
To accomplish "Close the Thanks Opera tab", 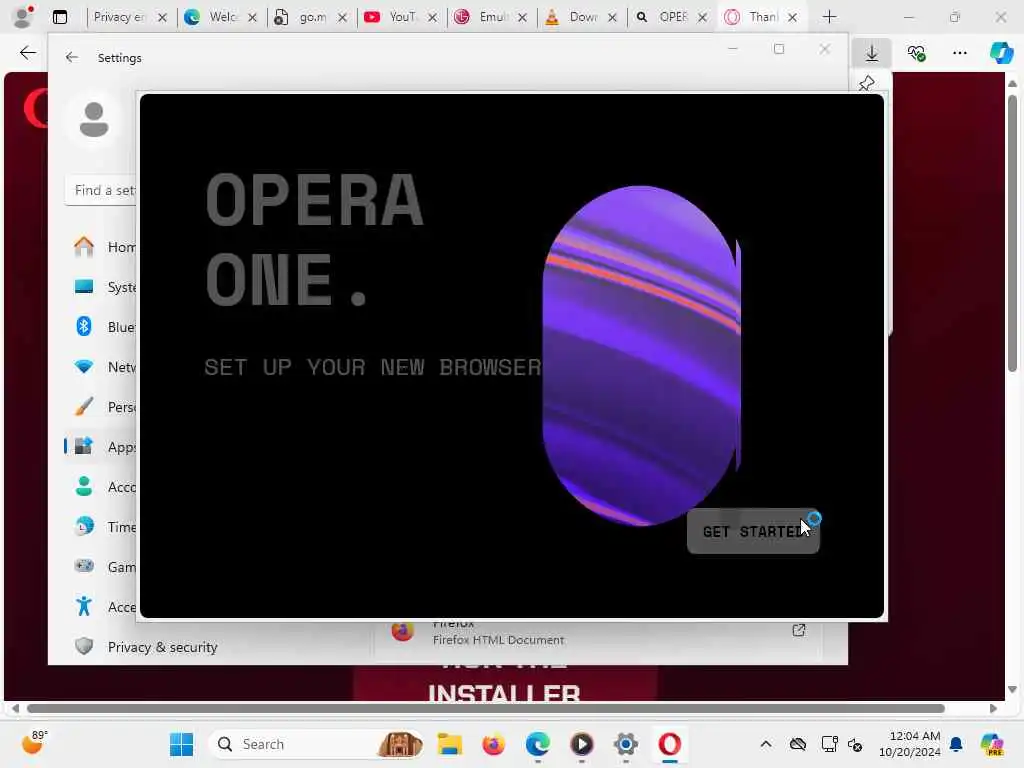I will click(x=792, y=18).
